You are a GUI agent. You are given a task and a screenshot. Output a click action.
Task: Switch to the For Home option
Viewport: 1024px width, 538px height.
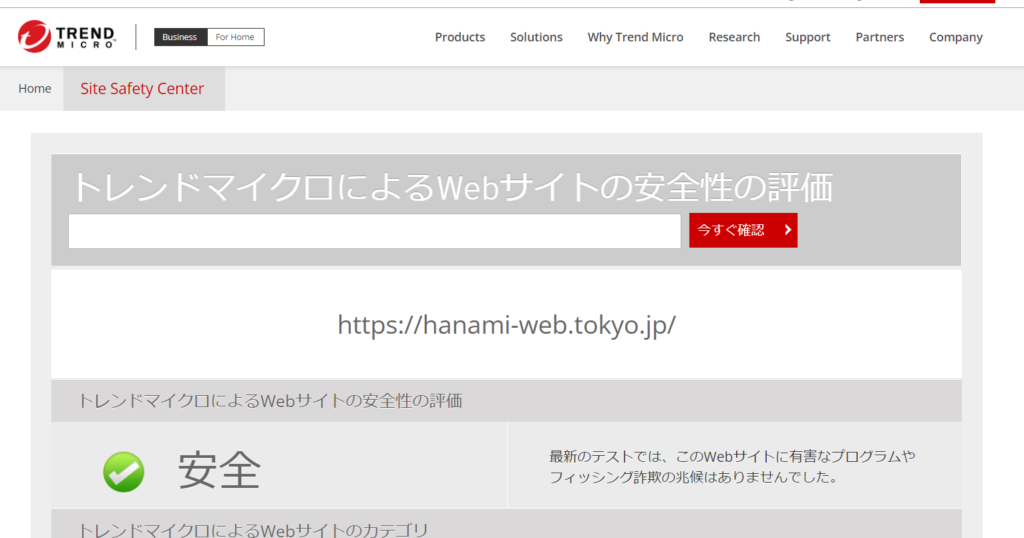pyautogui.click(x=235, y=37)
